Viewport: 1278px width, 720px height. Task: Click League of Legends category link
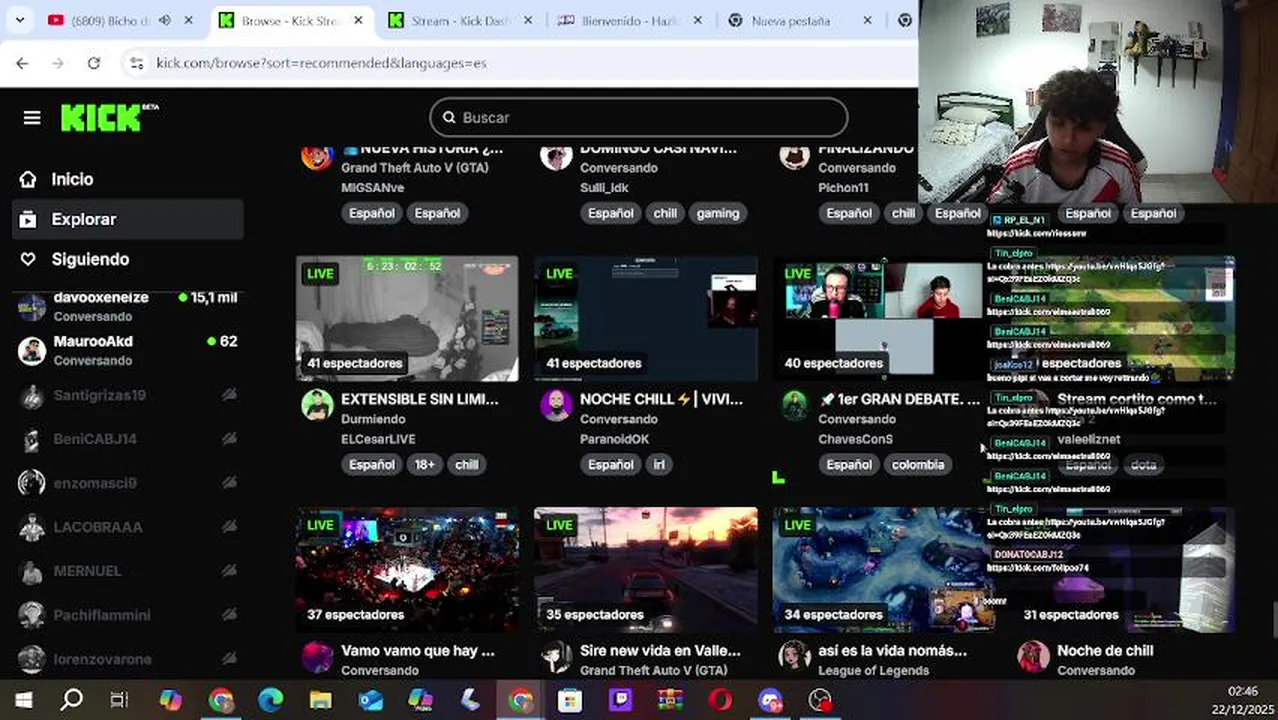tap(874, 670)
